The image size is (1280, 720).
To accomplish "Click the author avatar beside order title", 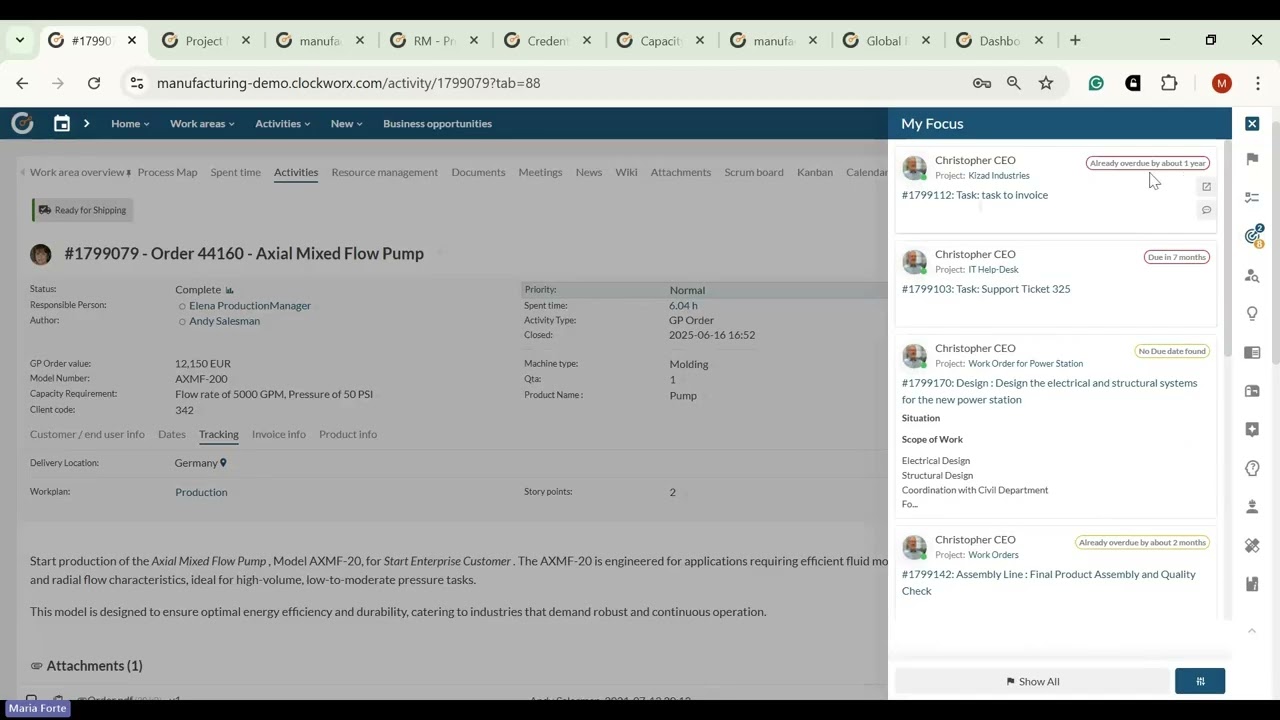I will pos(41,254).
